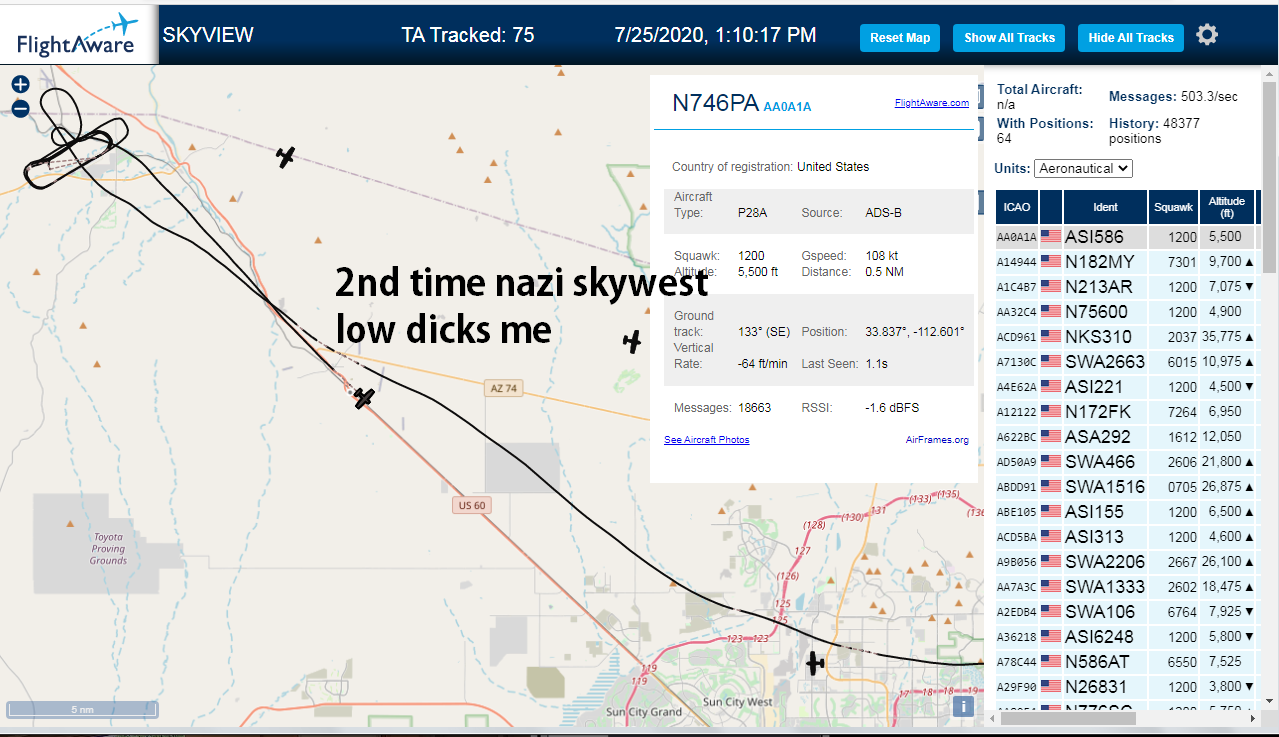Screen dimensions: 1279x737
Task: Click the AA0A1A ICAO code beside N746PA
Action: point(787,106)
